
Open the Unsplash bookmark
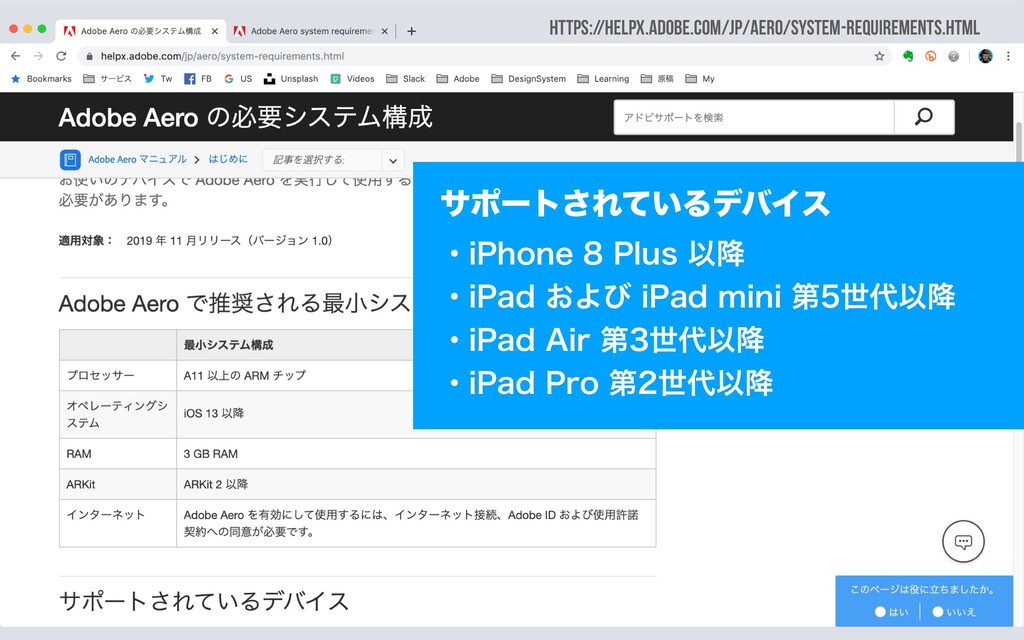coord(291,79)
